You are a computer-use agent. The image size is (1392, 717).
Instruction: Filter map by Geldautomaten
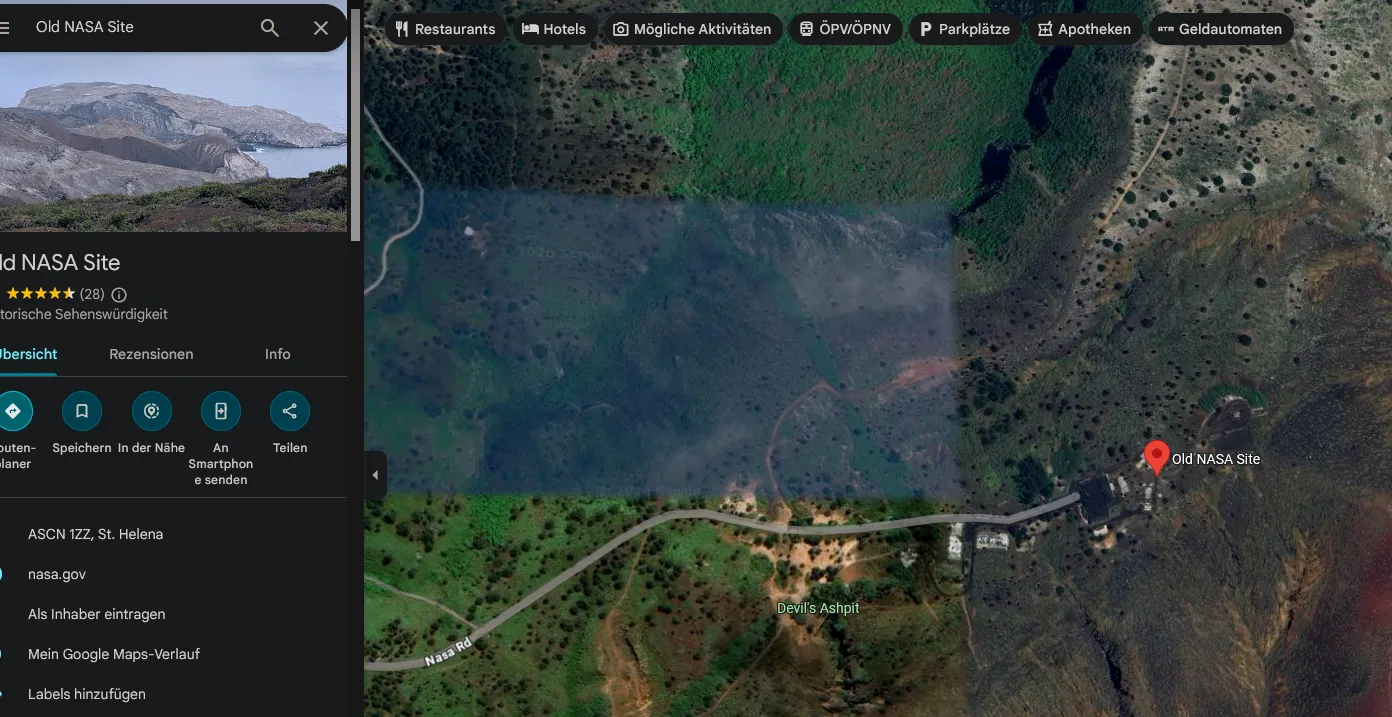[1220, 29]
